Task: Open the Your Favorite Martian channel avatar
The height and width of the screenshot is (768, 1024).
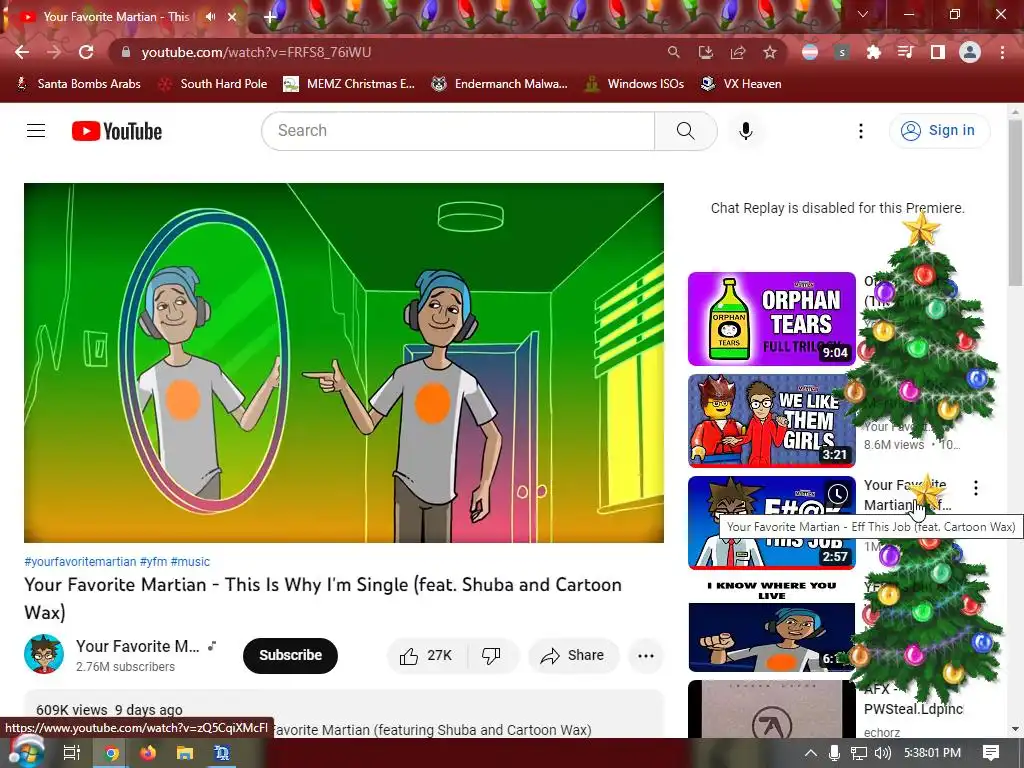Action: [44, 654]
